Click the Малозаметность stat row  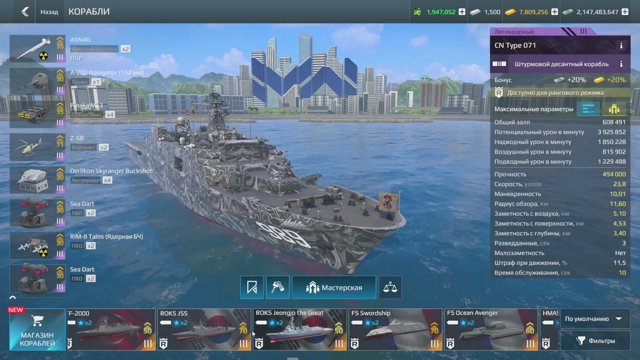tap(560, 253)
